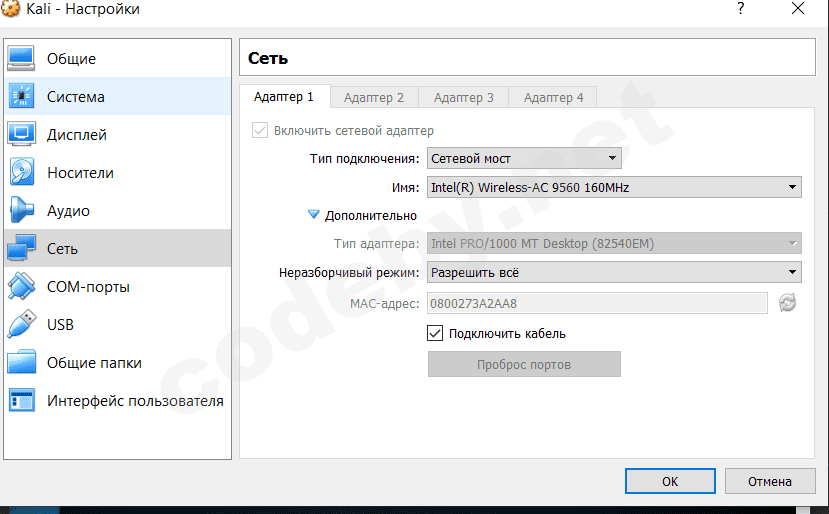Screen dimensions: 829x514
Task: Click the Проброс портов button
Action: (x=524, y=364)
